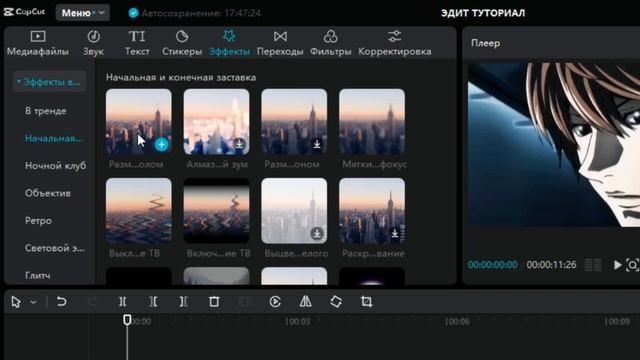Click the anime preview frame in player
Viewport: 640px width, 360px height.
click(x=554, y=144)
